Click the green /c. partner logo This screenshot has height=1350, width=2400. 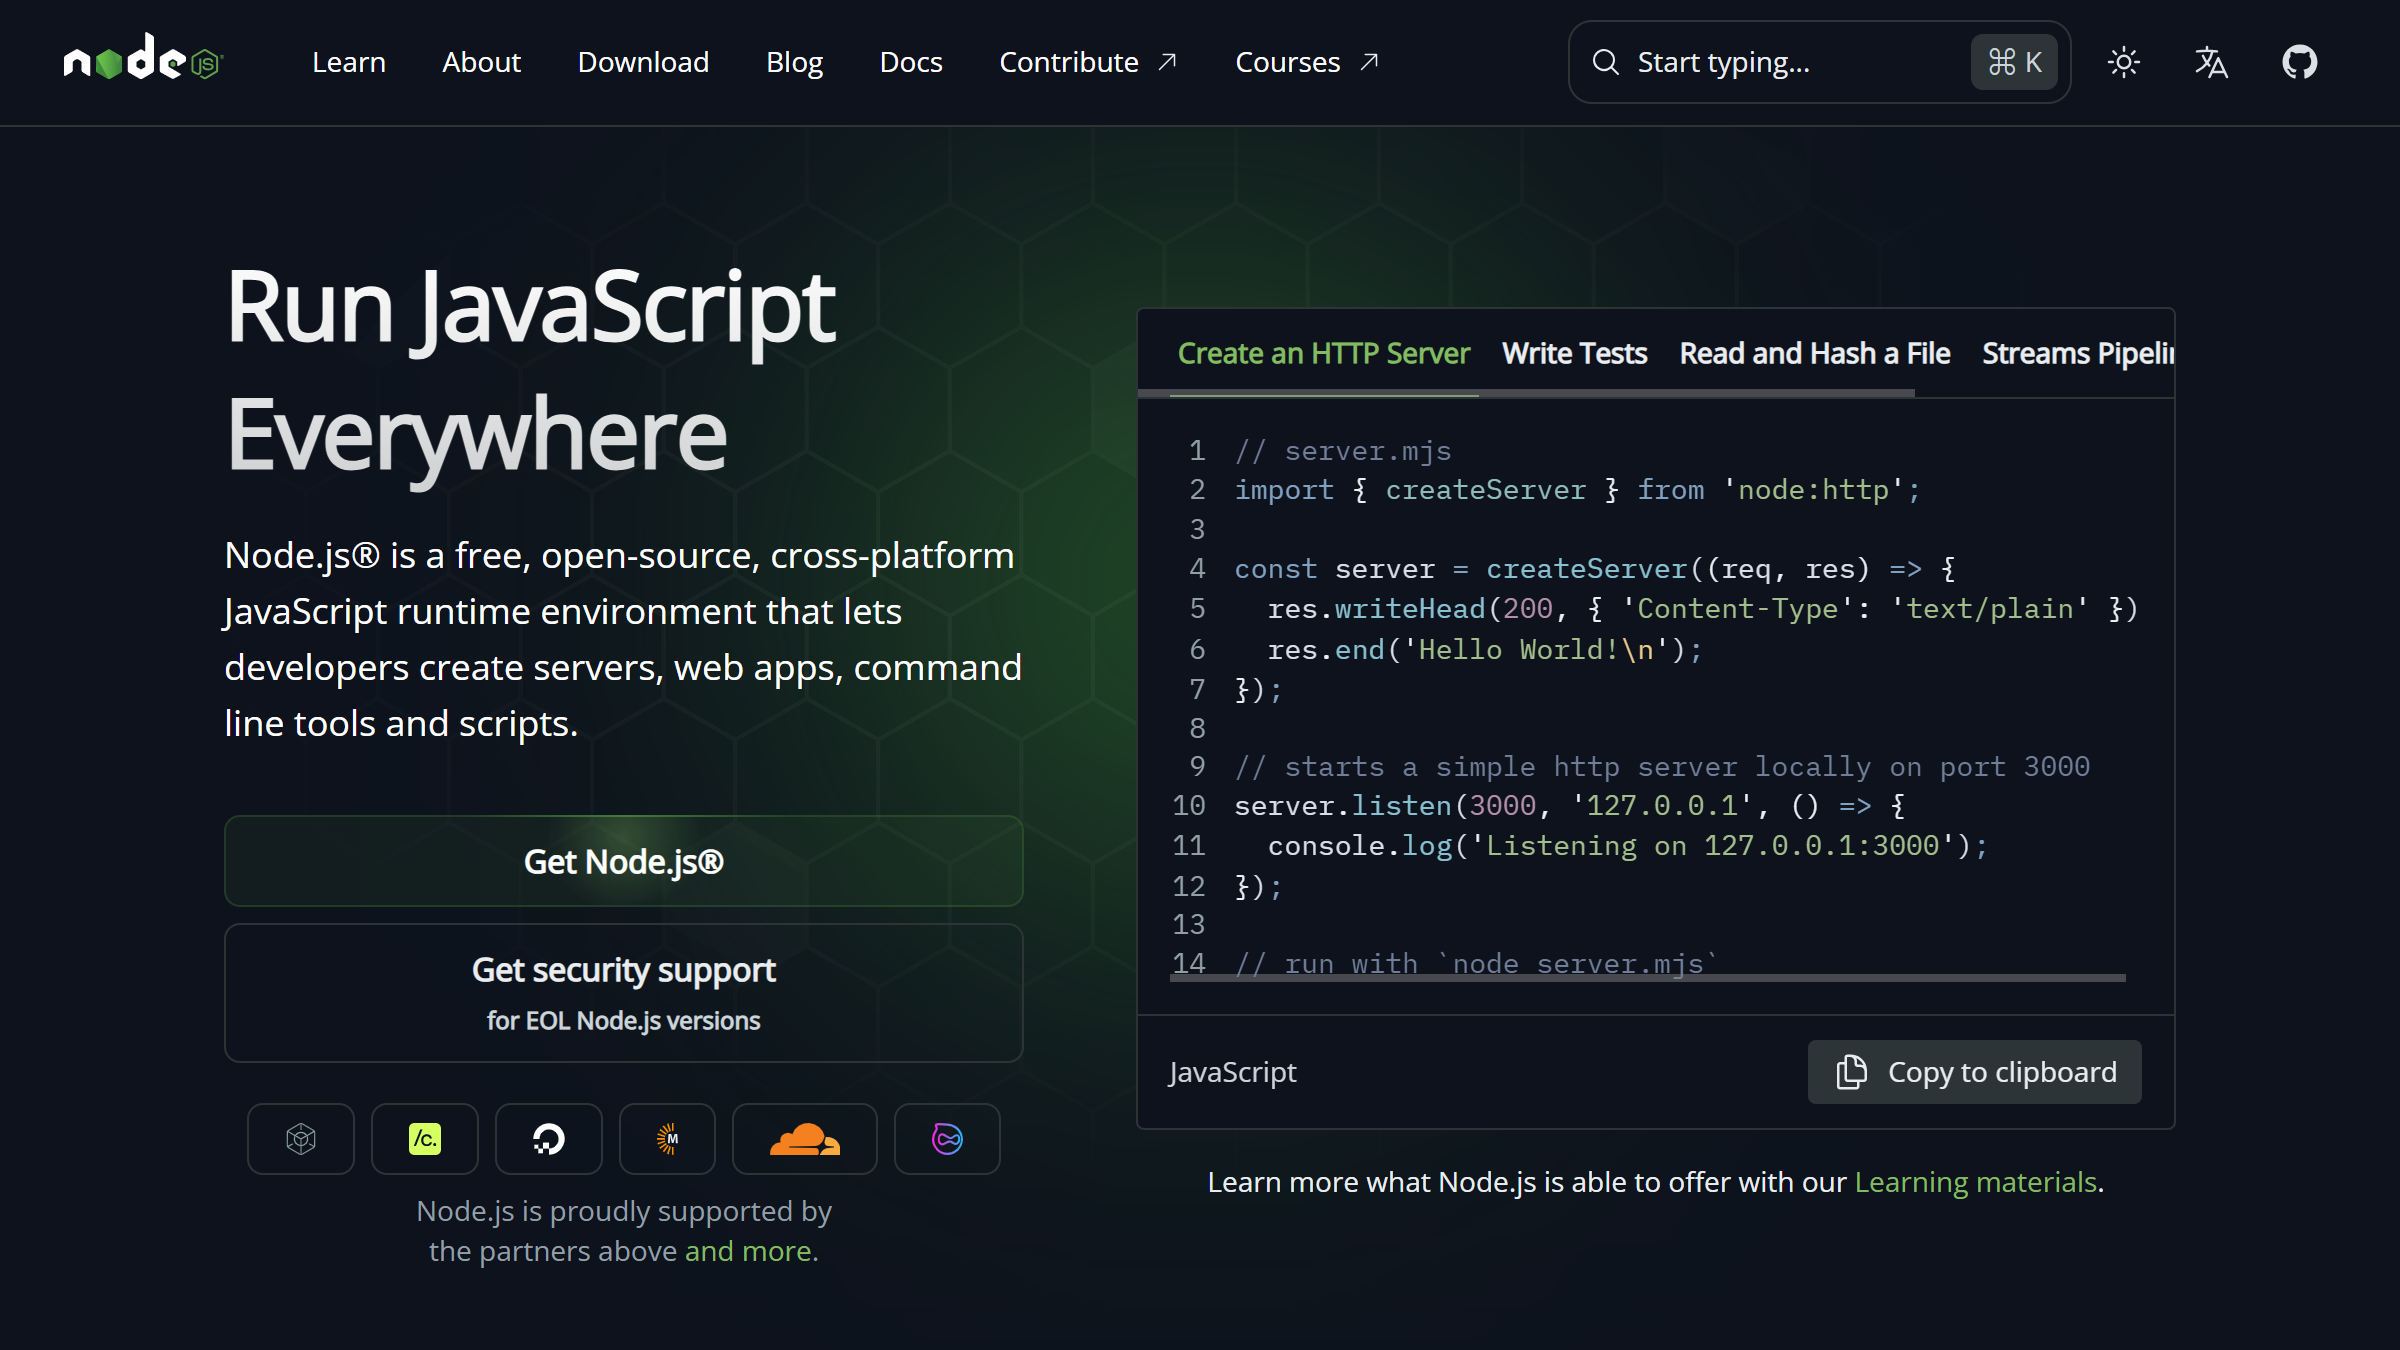point(424,1139)
